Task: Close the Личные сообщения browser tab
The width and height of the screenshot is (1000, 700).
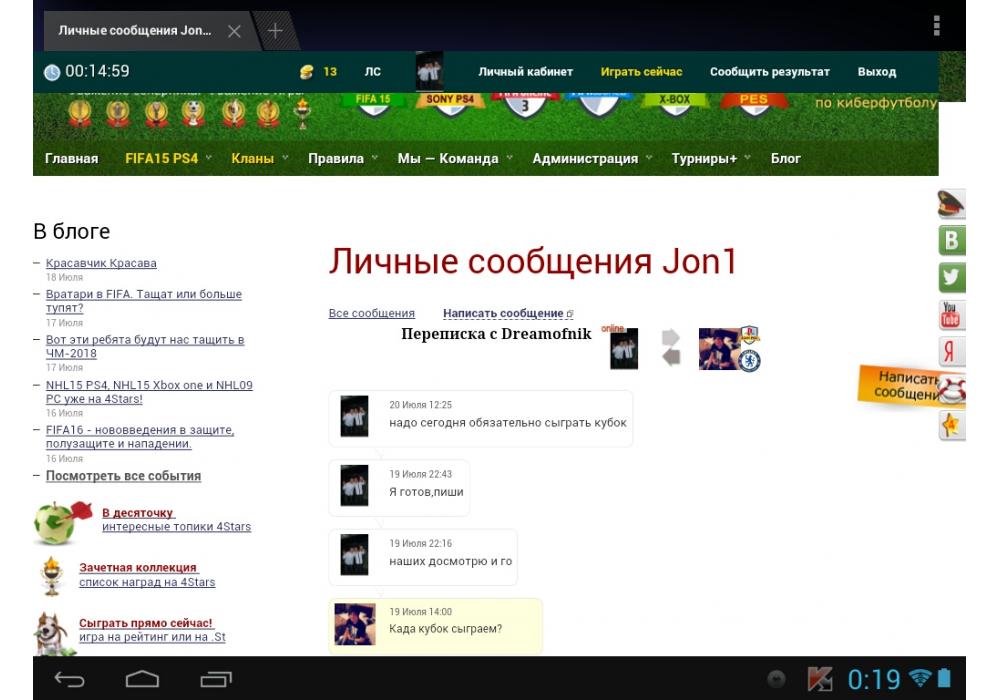Action: click(234, 31)
